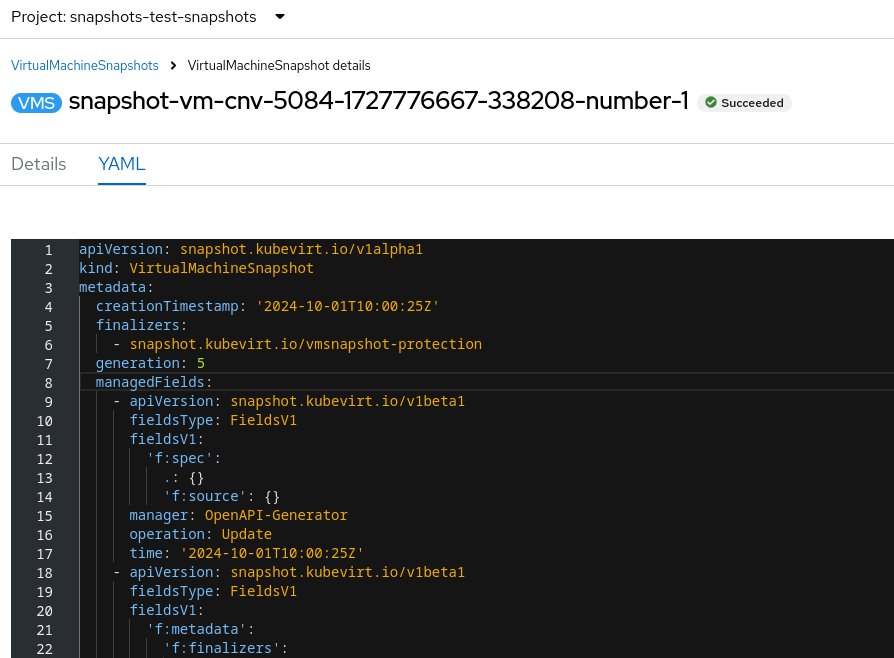Click the blue VMS resource badge
Viewport: 894px width, 658px height.
click(x=37, y=103)
